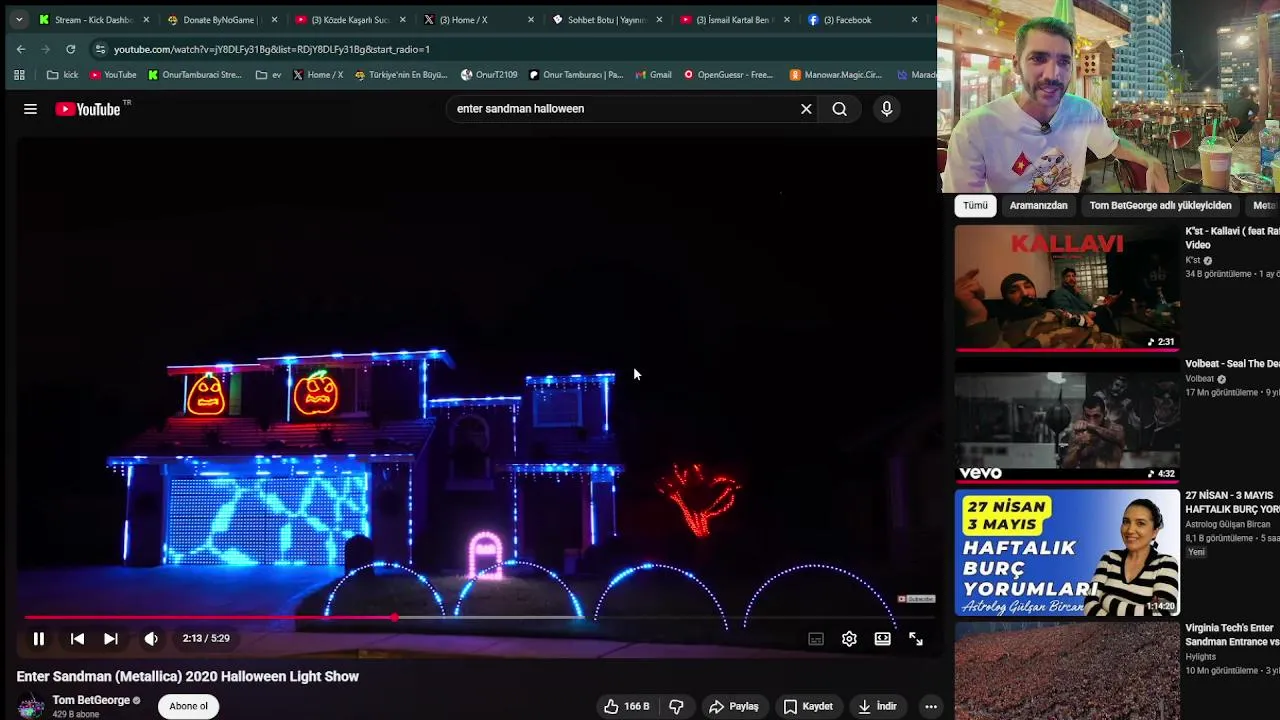This screenshot has width=1280, height=720.
Task: Mute the video volume icon
Action: pos(151,639)
